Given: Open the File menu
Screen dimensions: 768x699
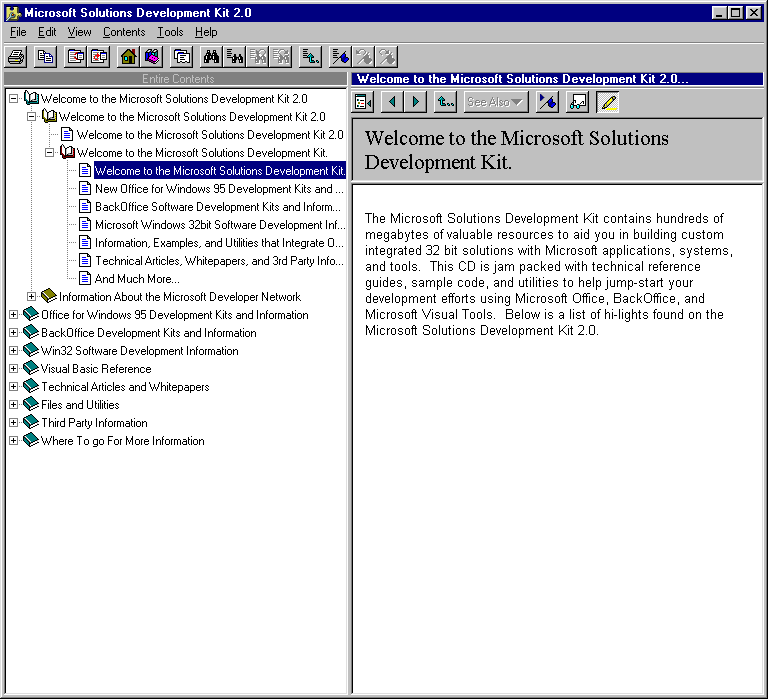Looking at the screenshot, I should [x=18, y=32].
